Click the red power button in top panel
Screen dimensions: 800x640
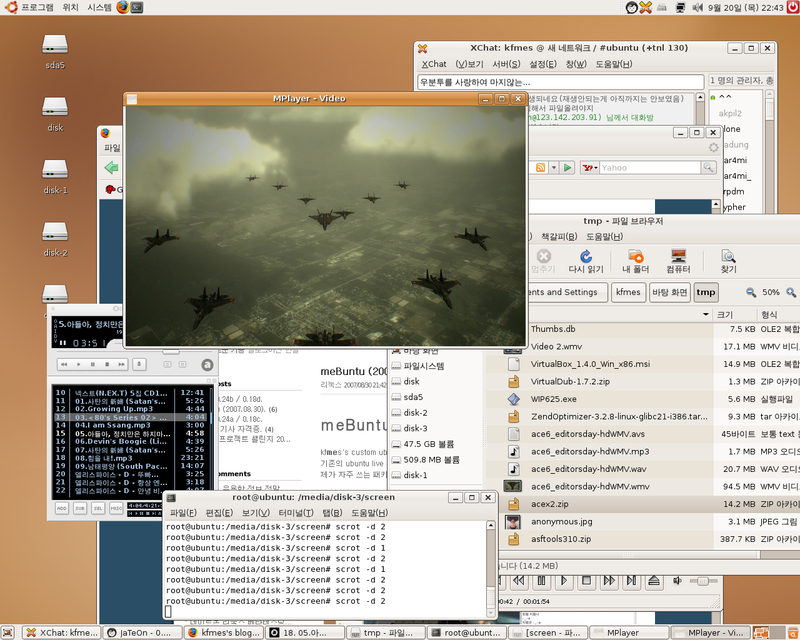(x=793, y=7)
